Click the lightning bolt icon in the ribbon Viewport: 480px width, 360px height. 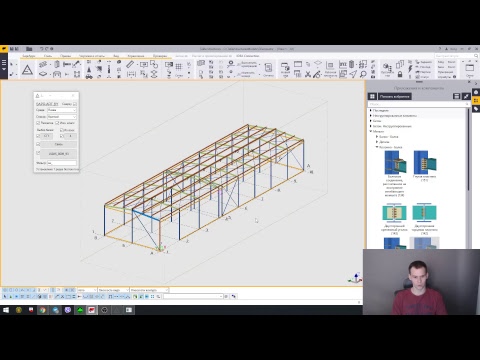(x=410, y=69)
